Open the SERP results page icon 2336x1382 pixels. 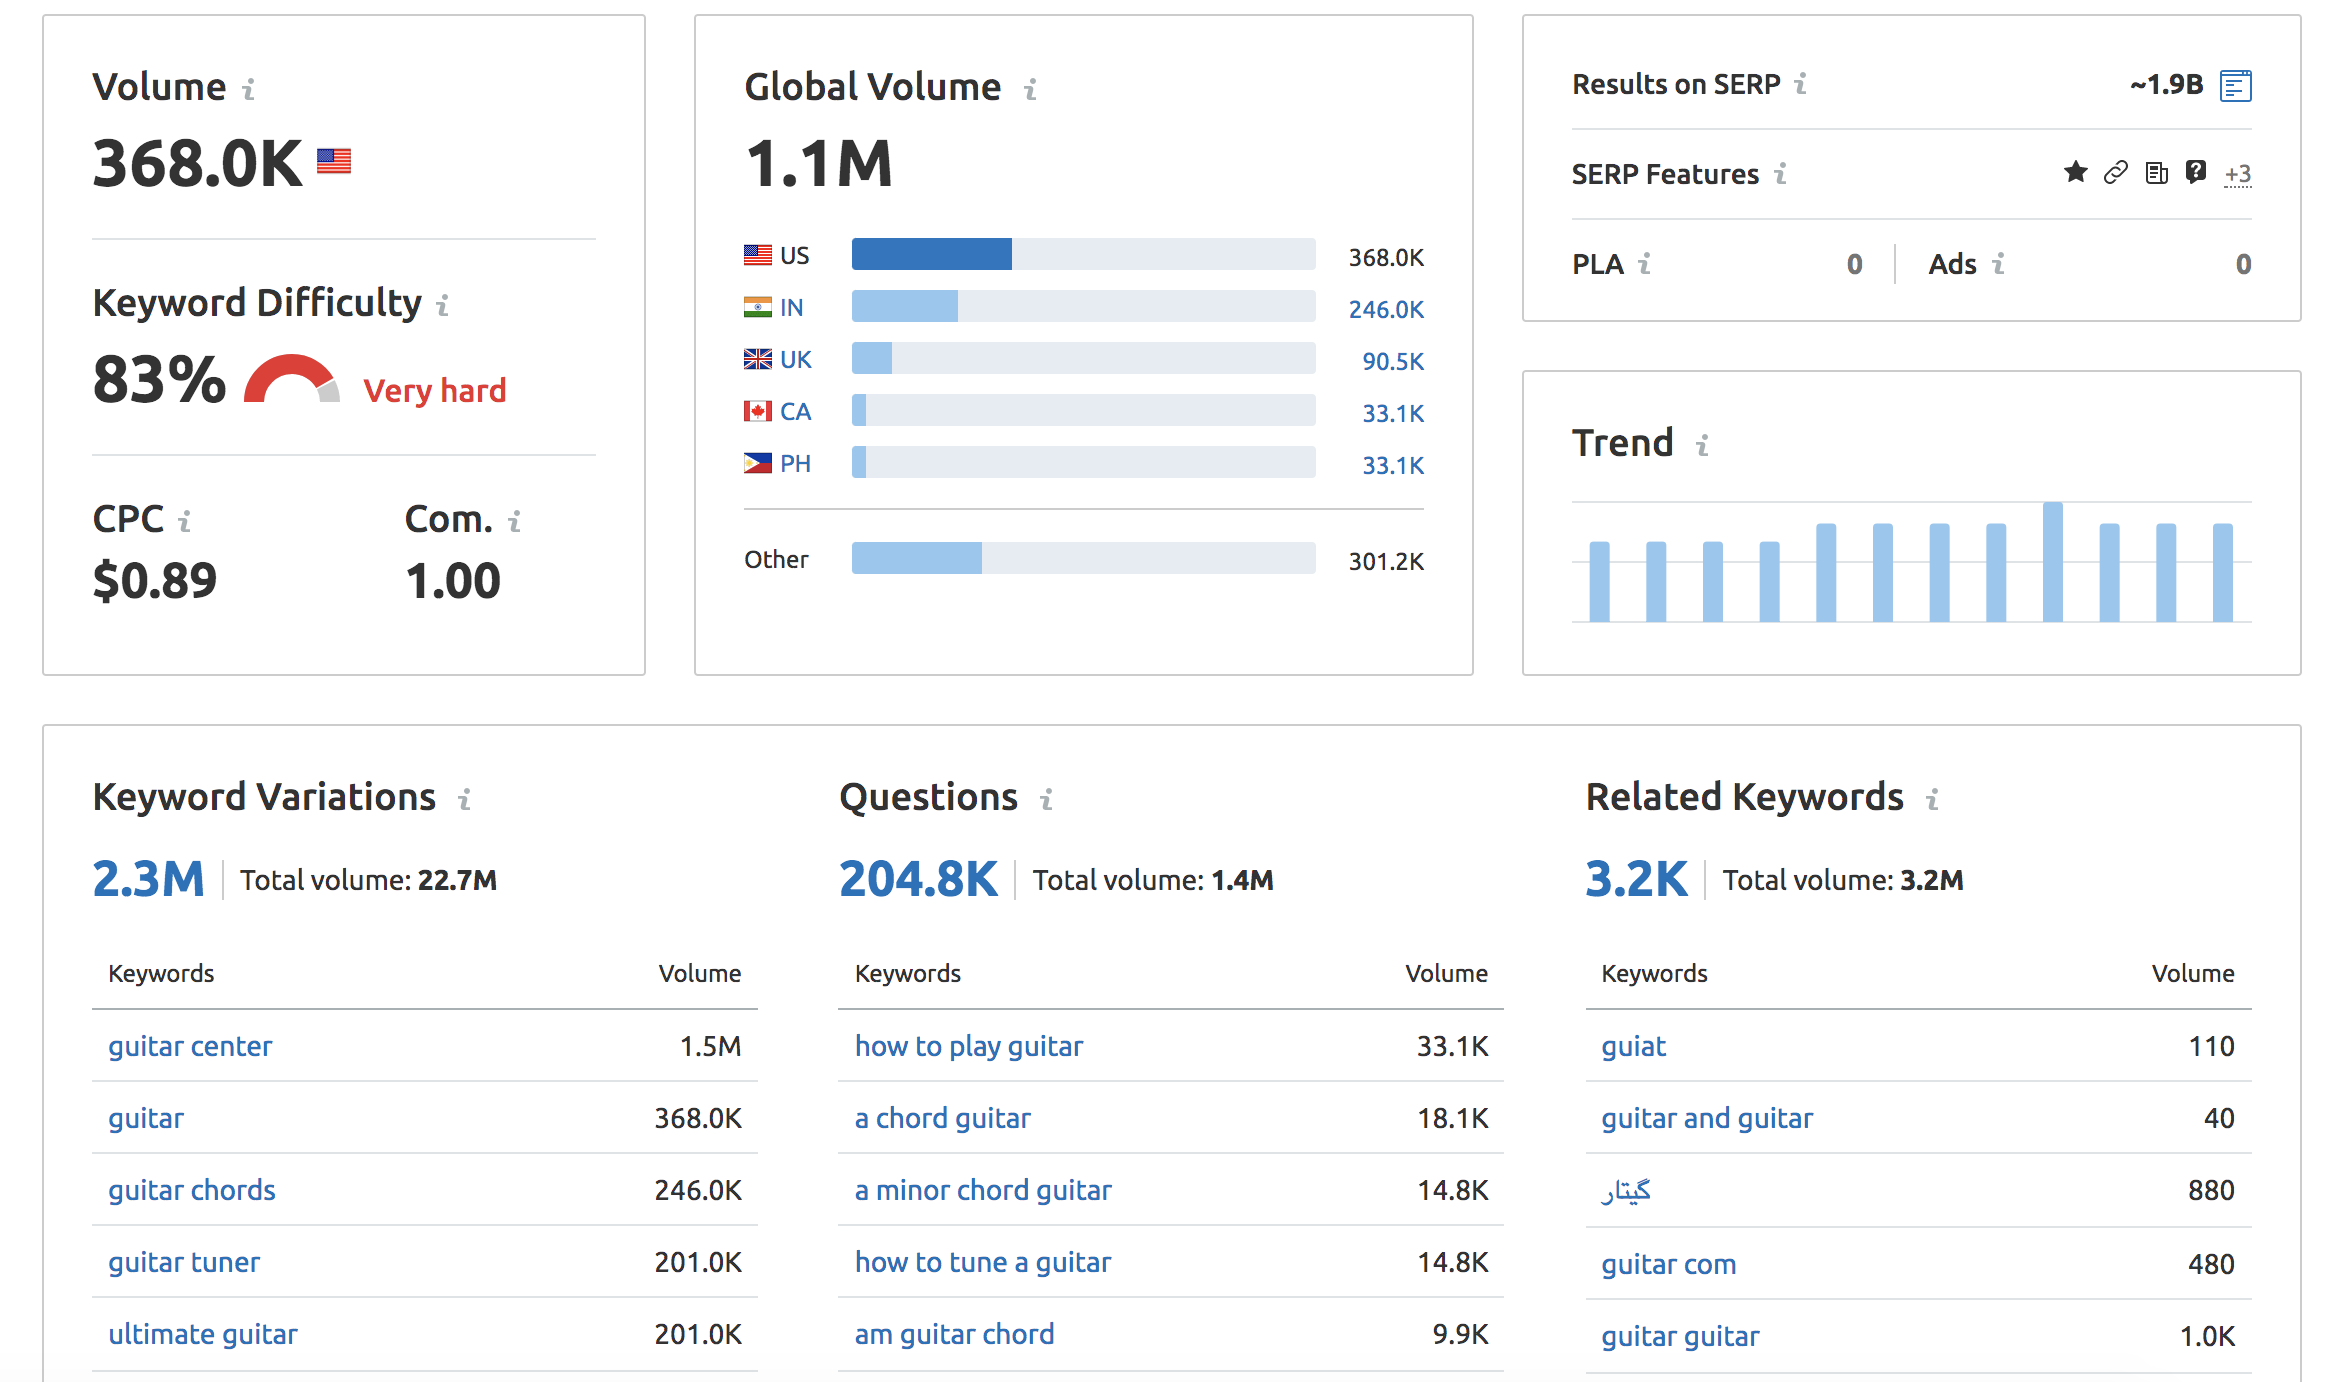click(2236, 86)
